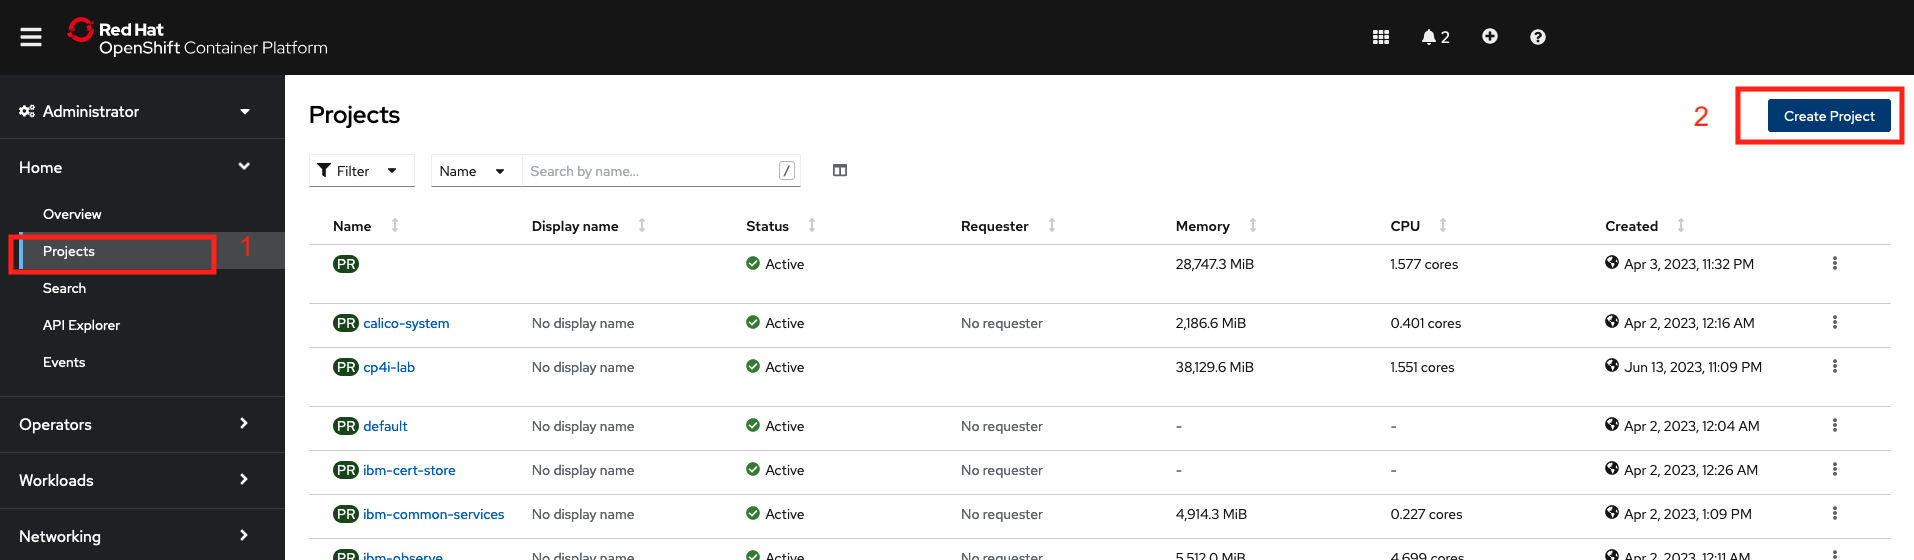
Task: Sort by Status column arrow icon
Action: 812,225
